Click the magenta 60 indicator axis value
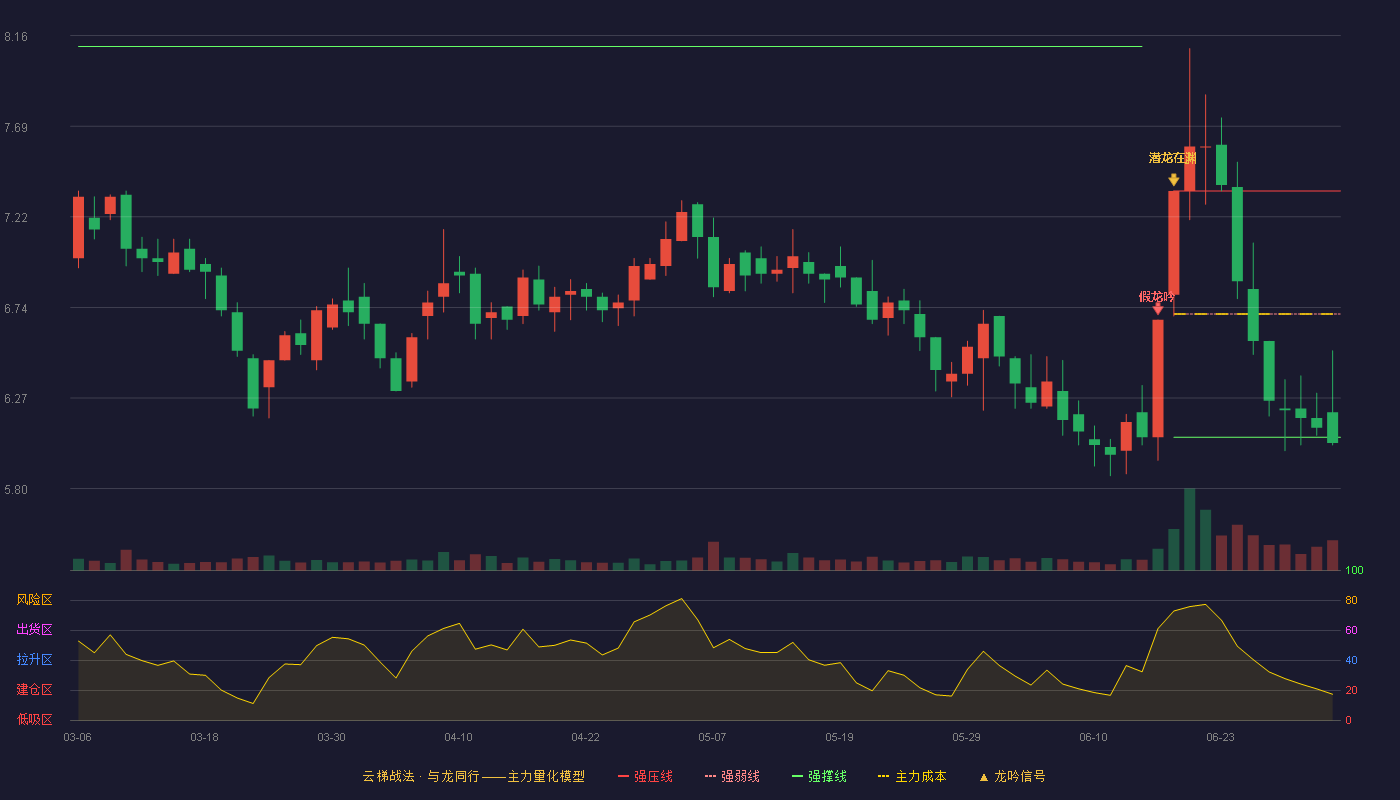This screenshot has width=1400, height=800. (x=1351, y=630)
